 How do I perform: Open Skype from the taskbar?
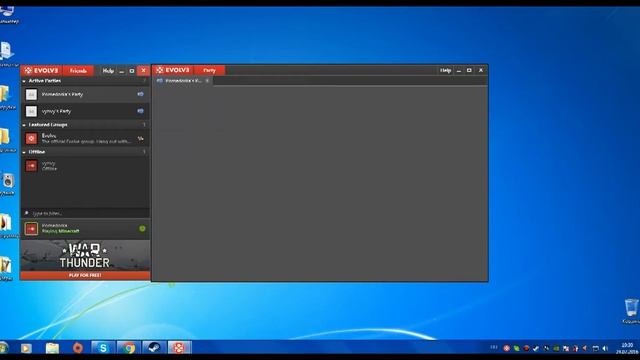click(103, 348)
